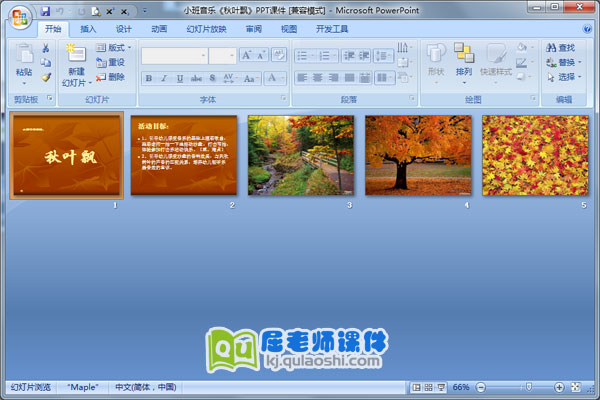Toggle justify text alignment

click(349, 78)
